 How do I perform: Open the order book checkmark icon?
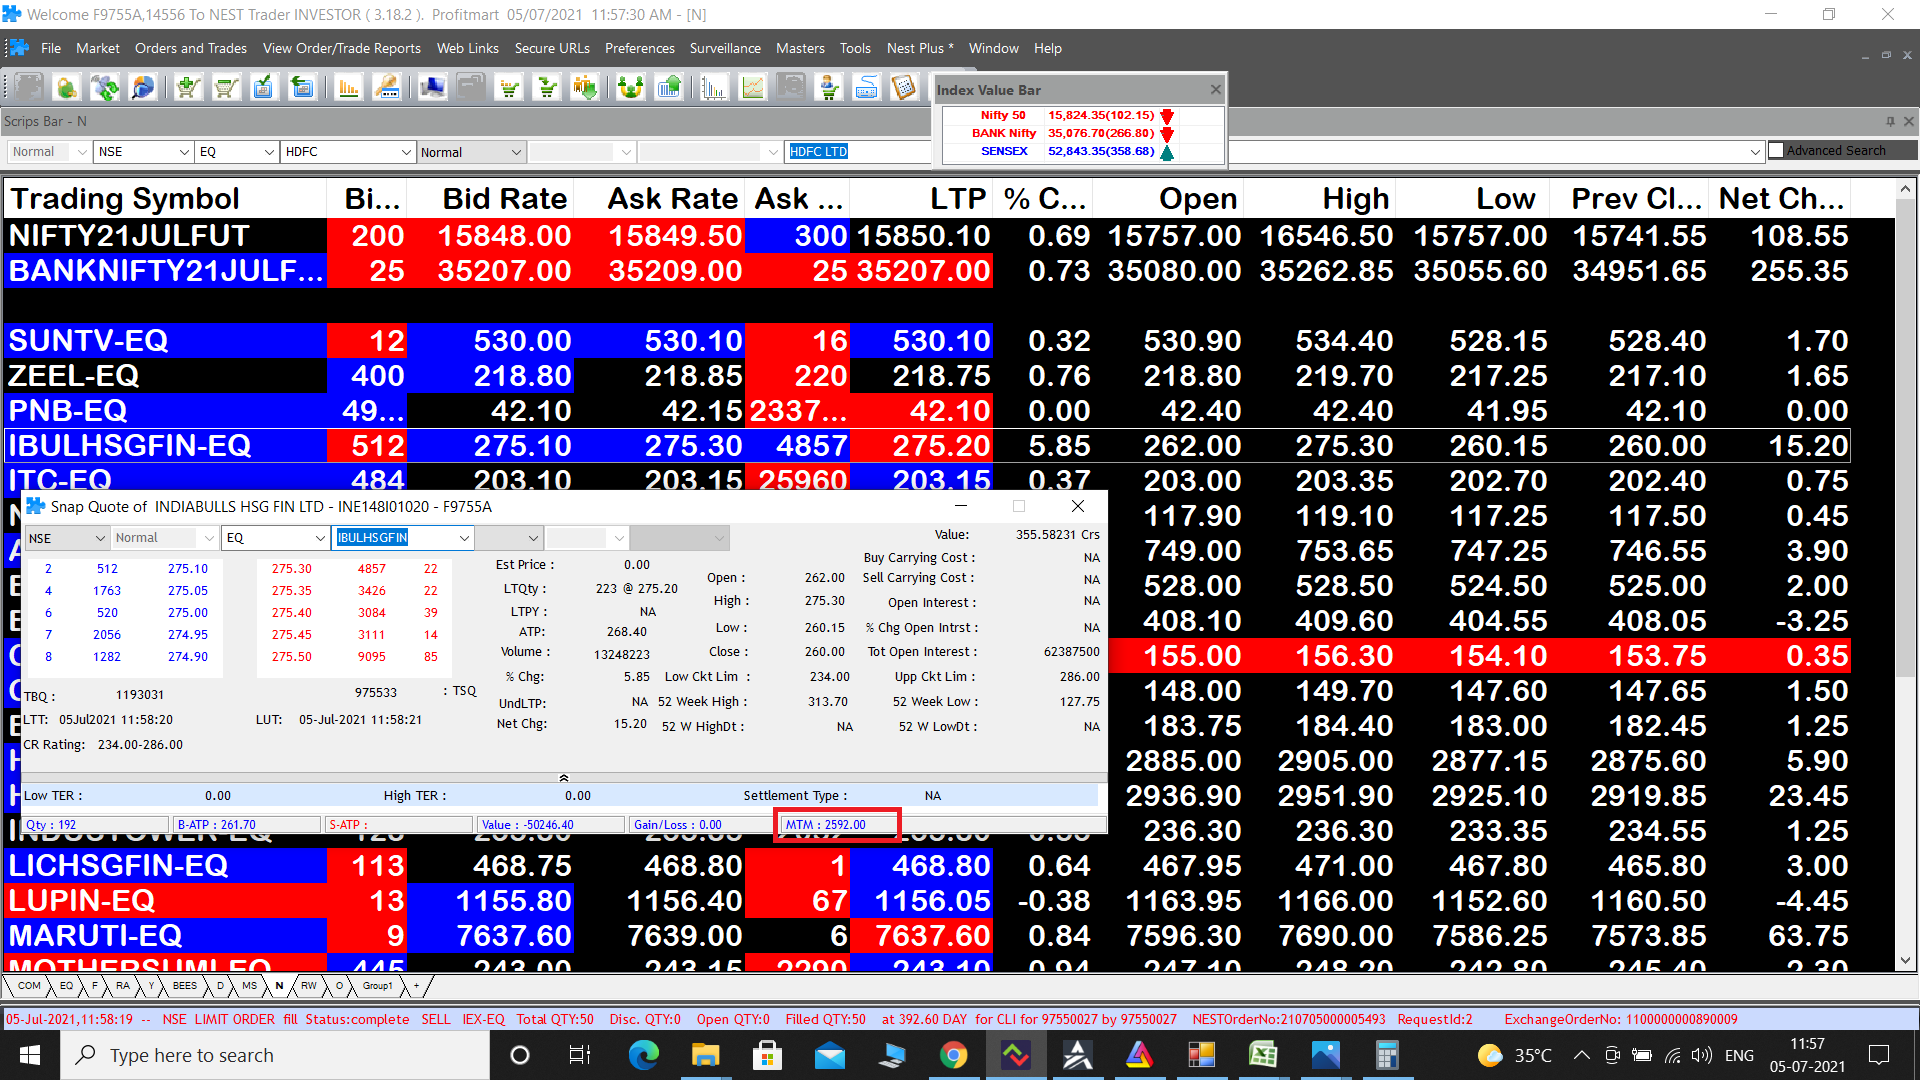click(264, 88)
